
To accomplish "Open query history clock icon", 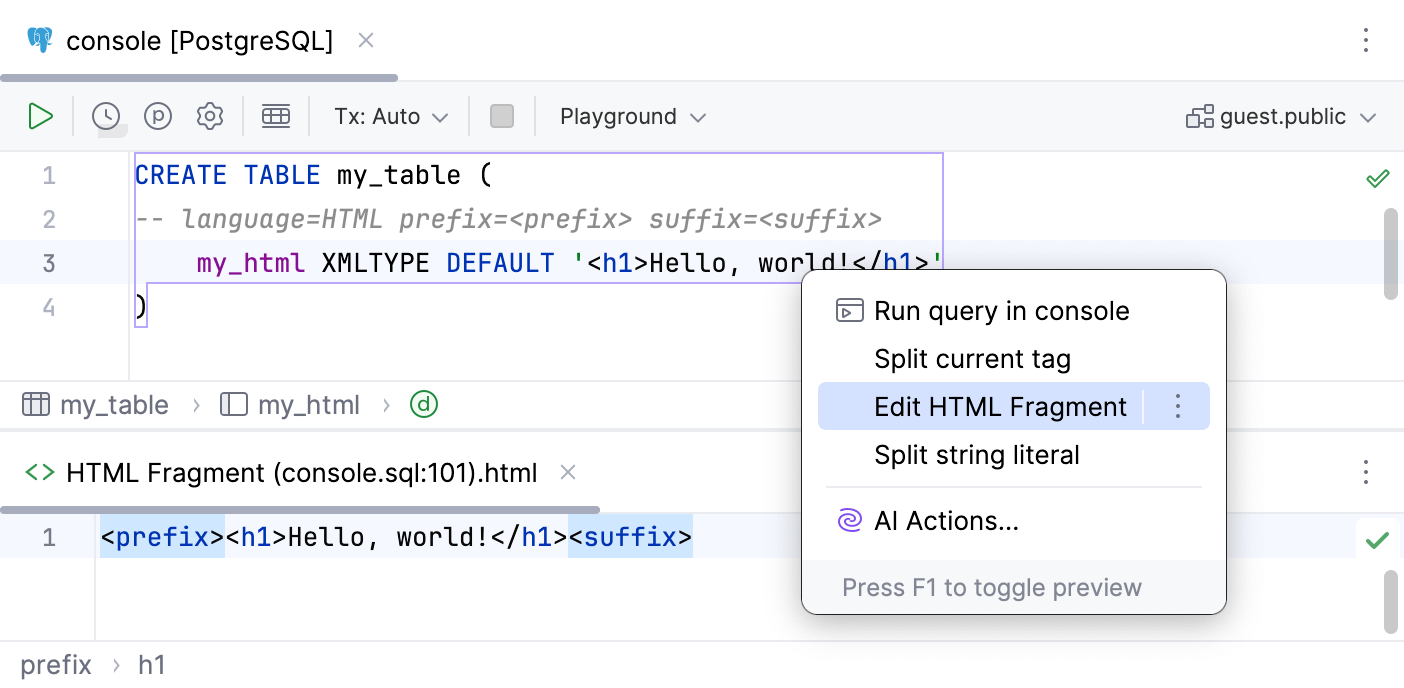I will (106, 117).
